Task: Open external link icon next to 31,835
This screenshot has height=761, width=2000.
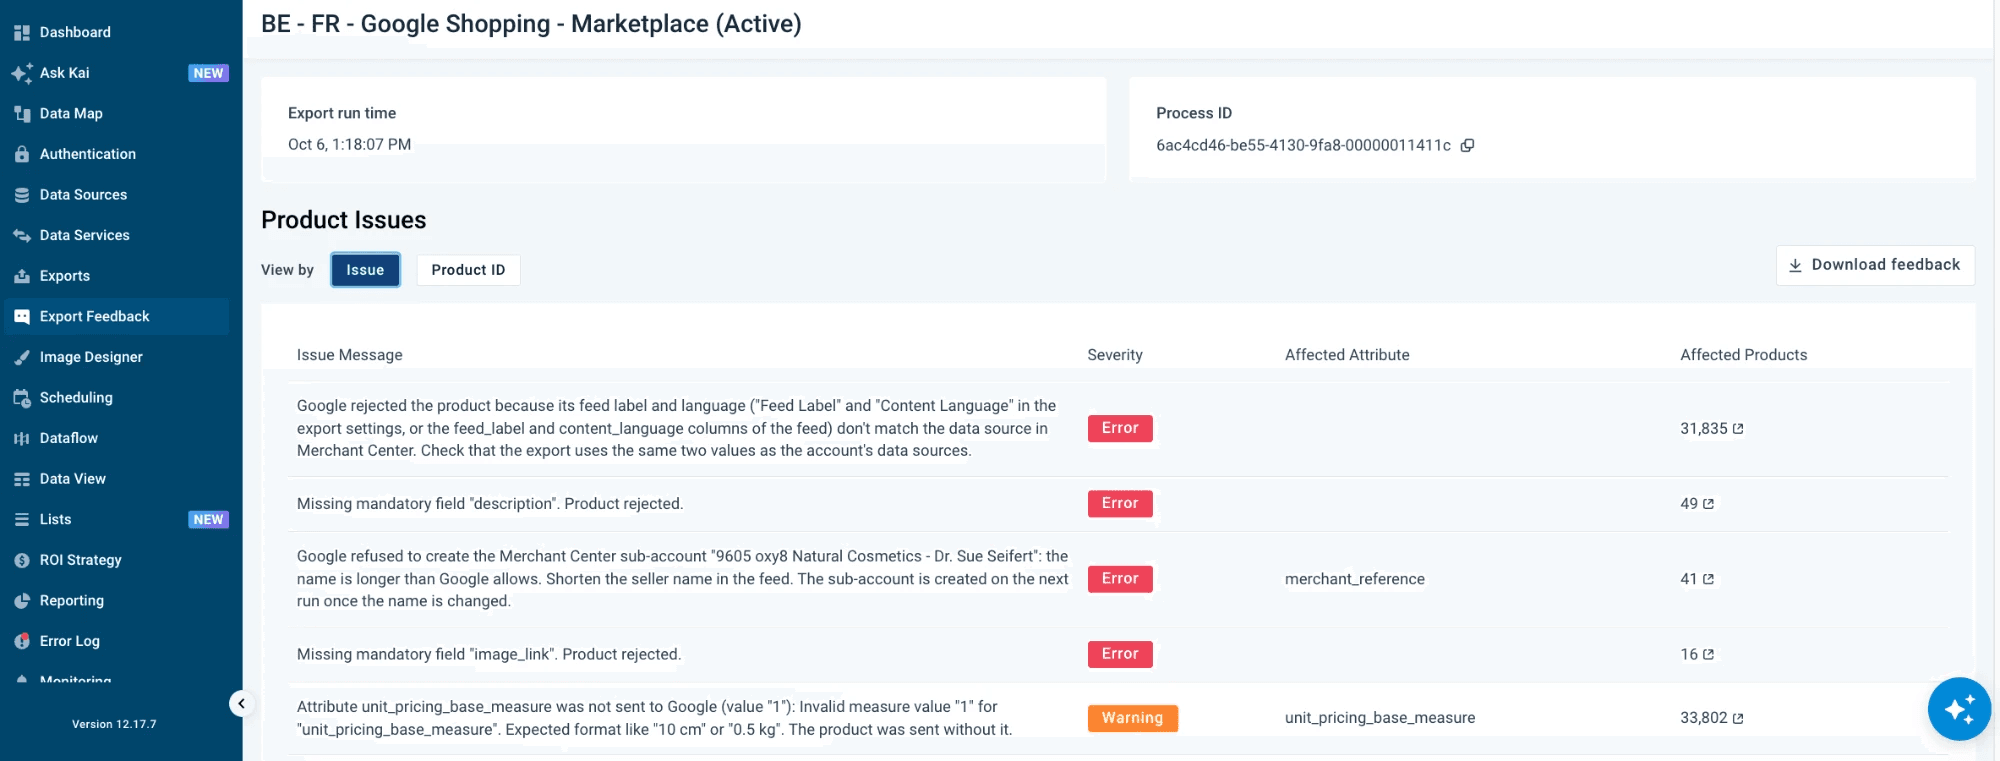Action: 1738,429
